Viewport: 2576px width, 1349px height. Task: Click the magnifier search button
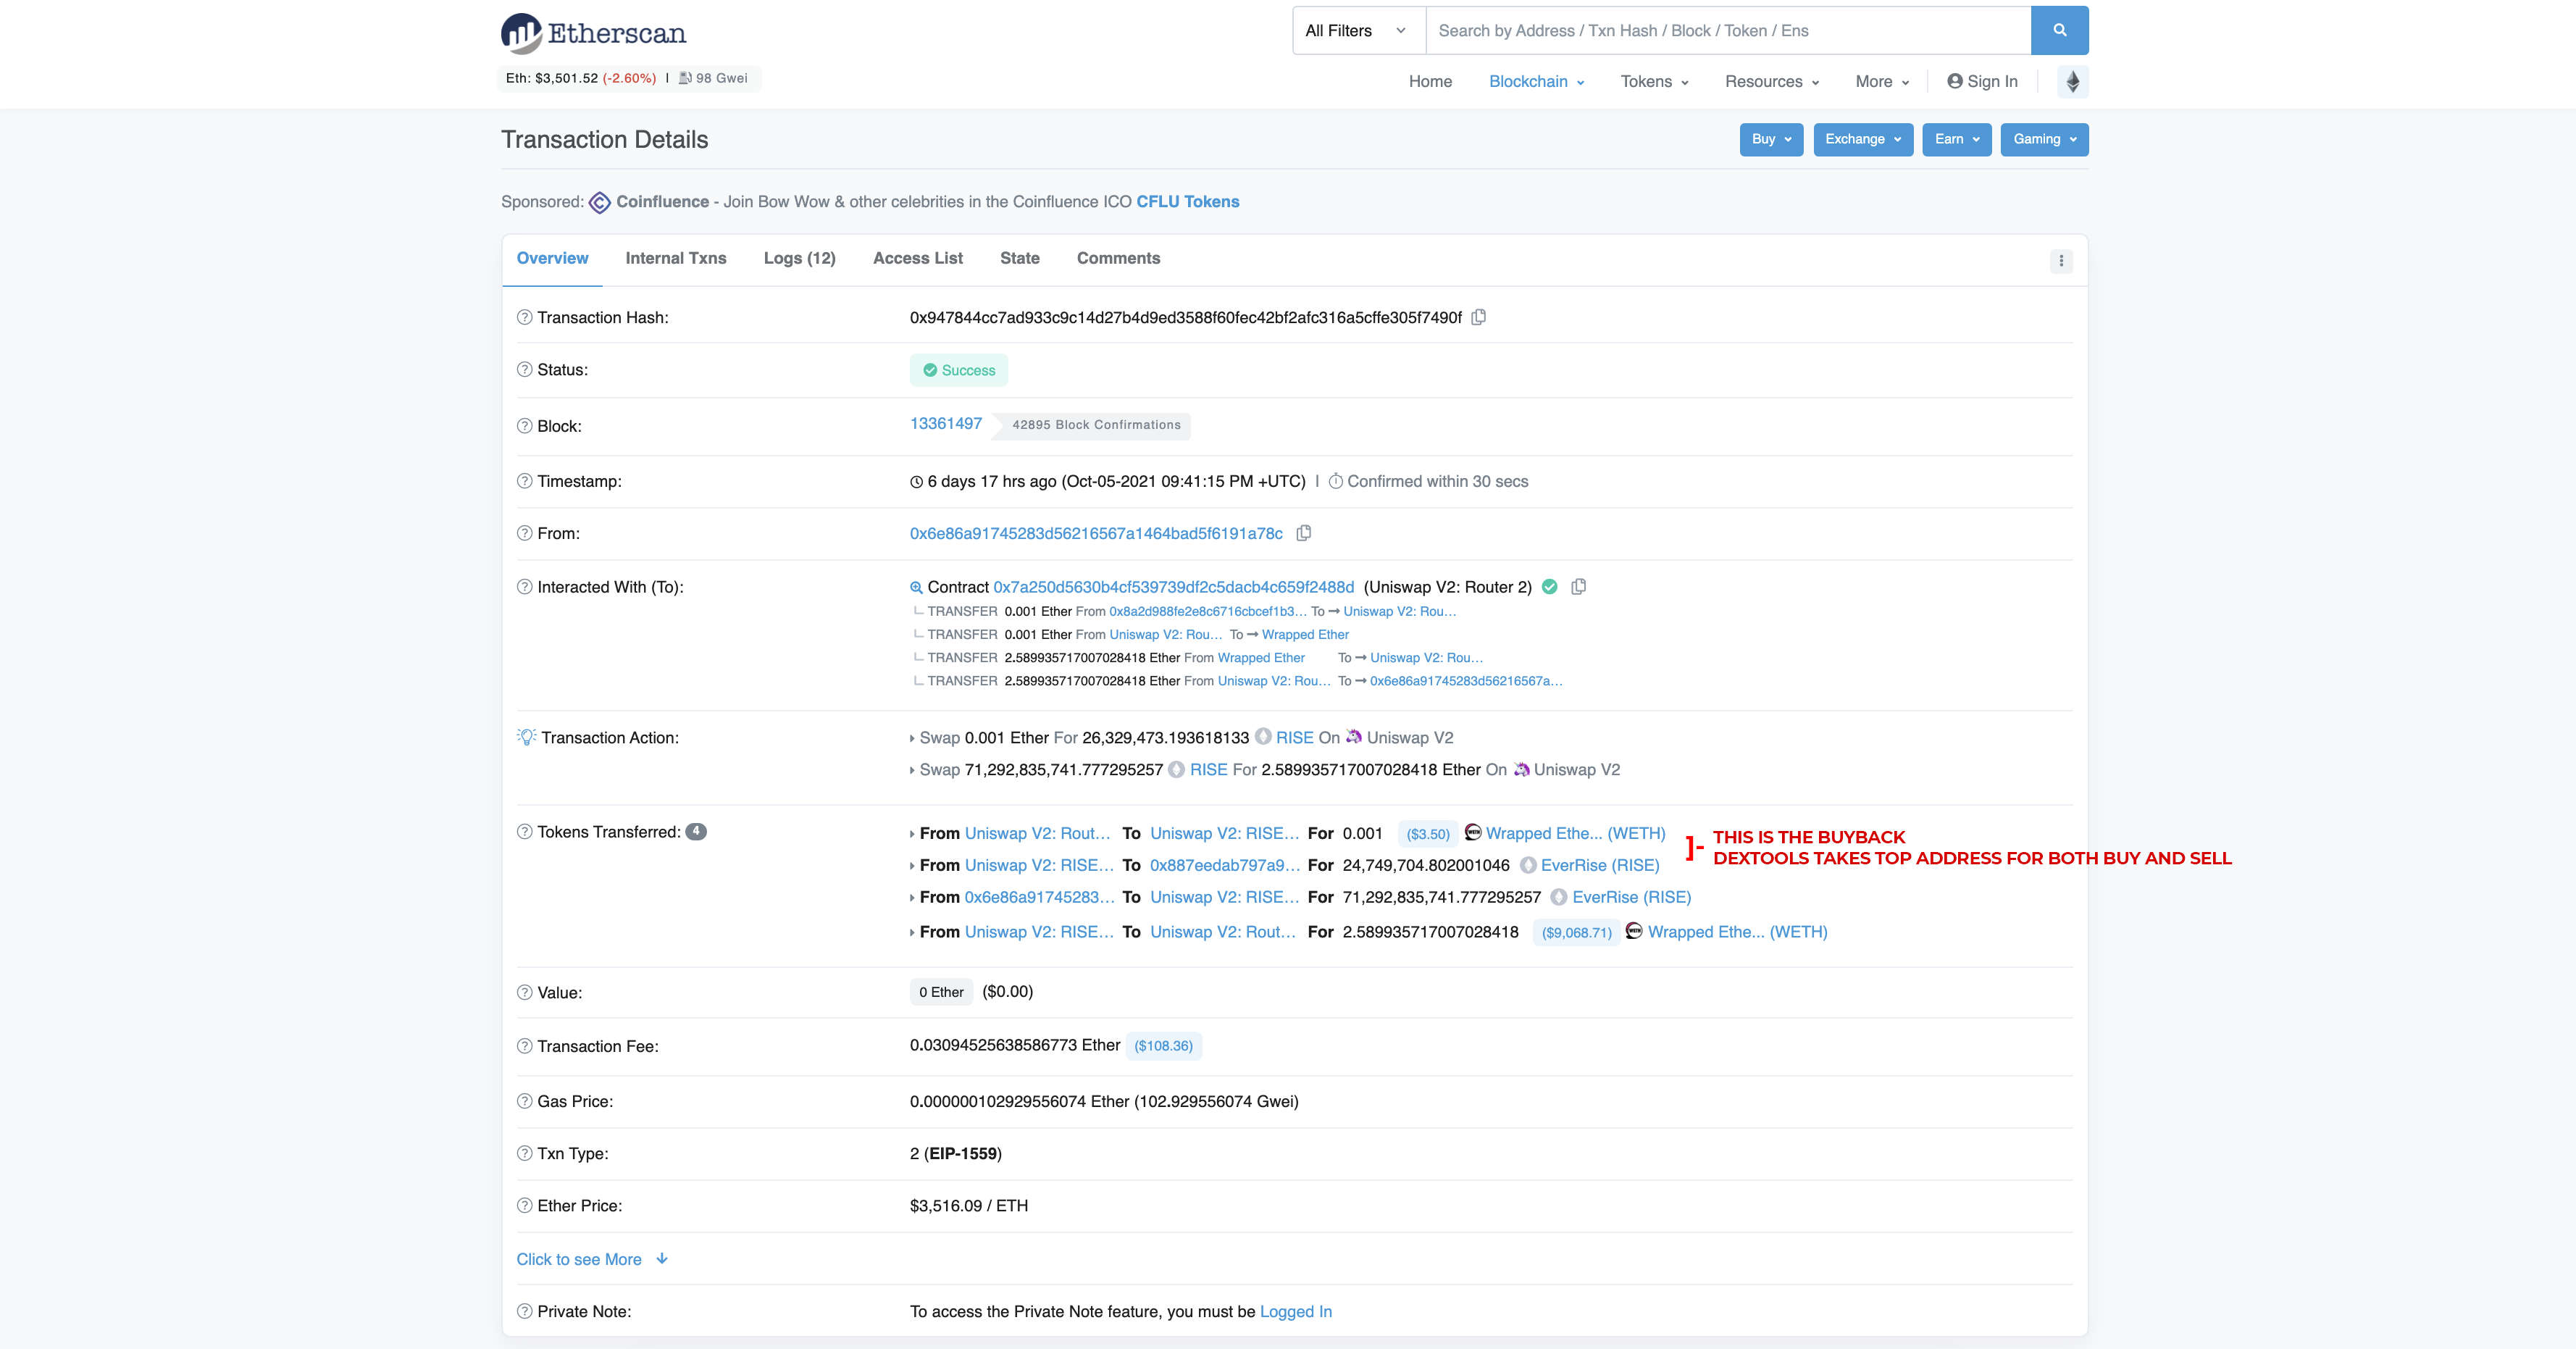[2059, 30]
